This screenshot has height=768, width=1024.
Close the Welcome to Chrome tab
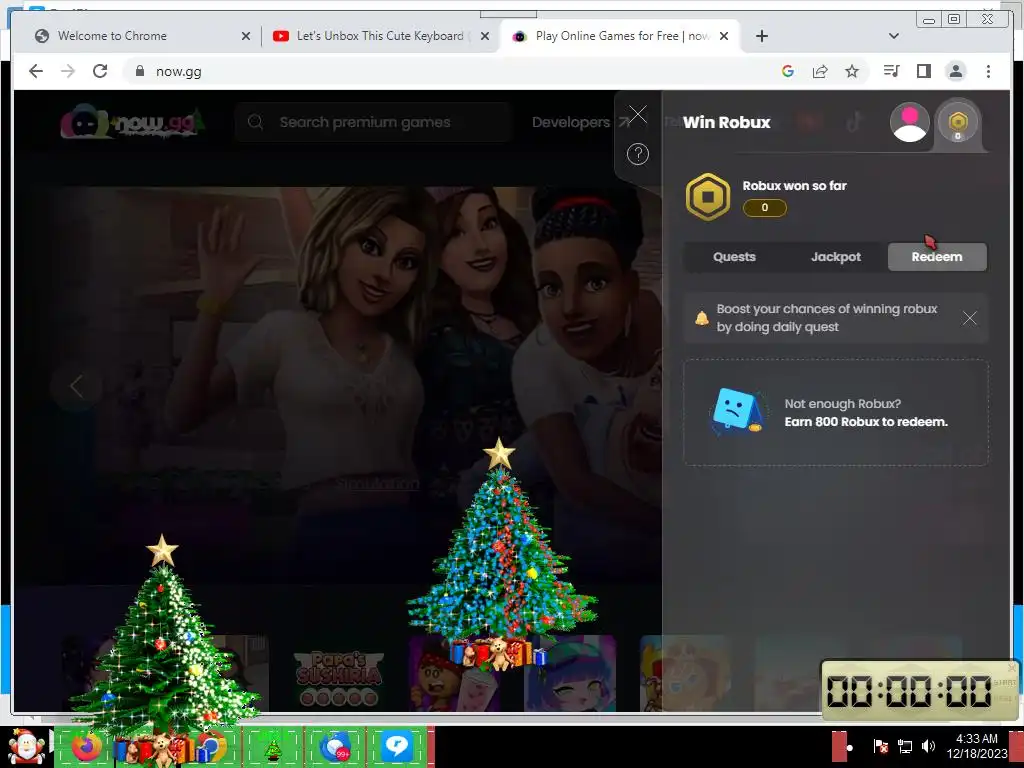point(246,36)
